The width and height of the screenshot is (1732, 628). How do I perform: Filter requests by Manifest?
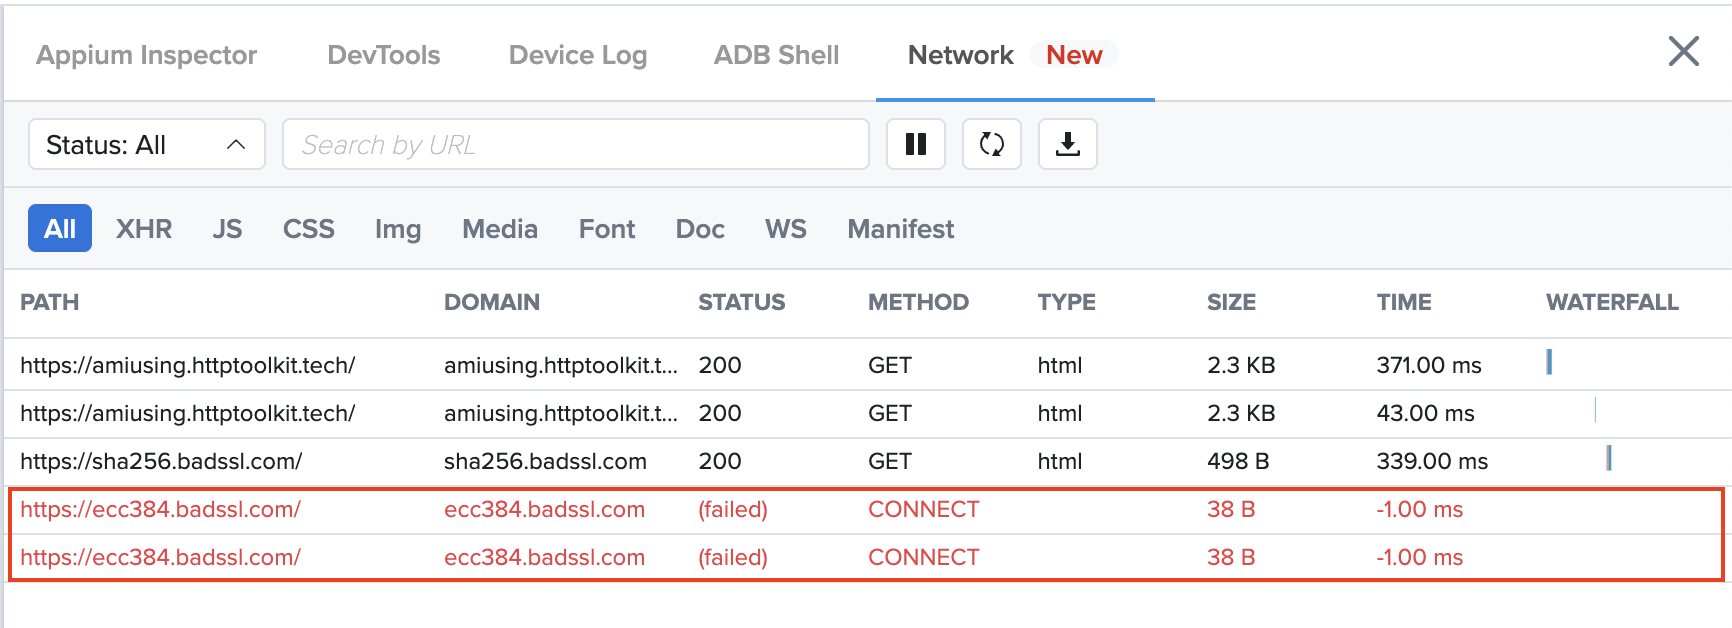tap(900, 229)
